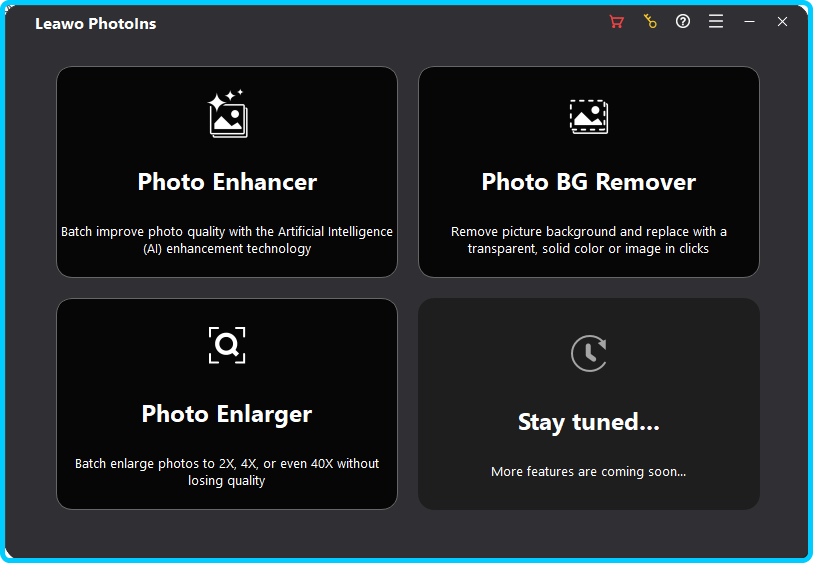Viewport: 813px width, 563px height.
Task: Click the AI enhancement technology description text
Action: 227,240
